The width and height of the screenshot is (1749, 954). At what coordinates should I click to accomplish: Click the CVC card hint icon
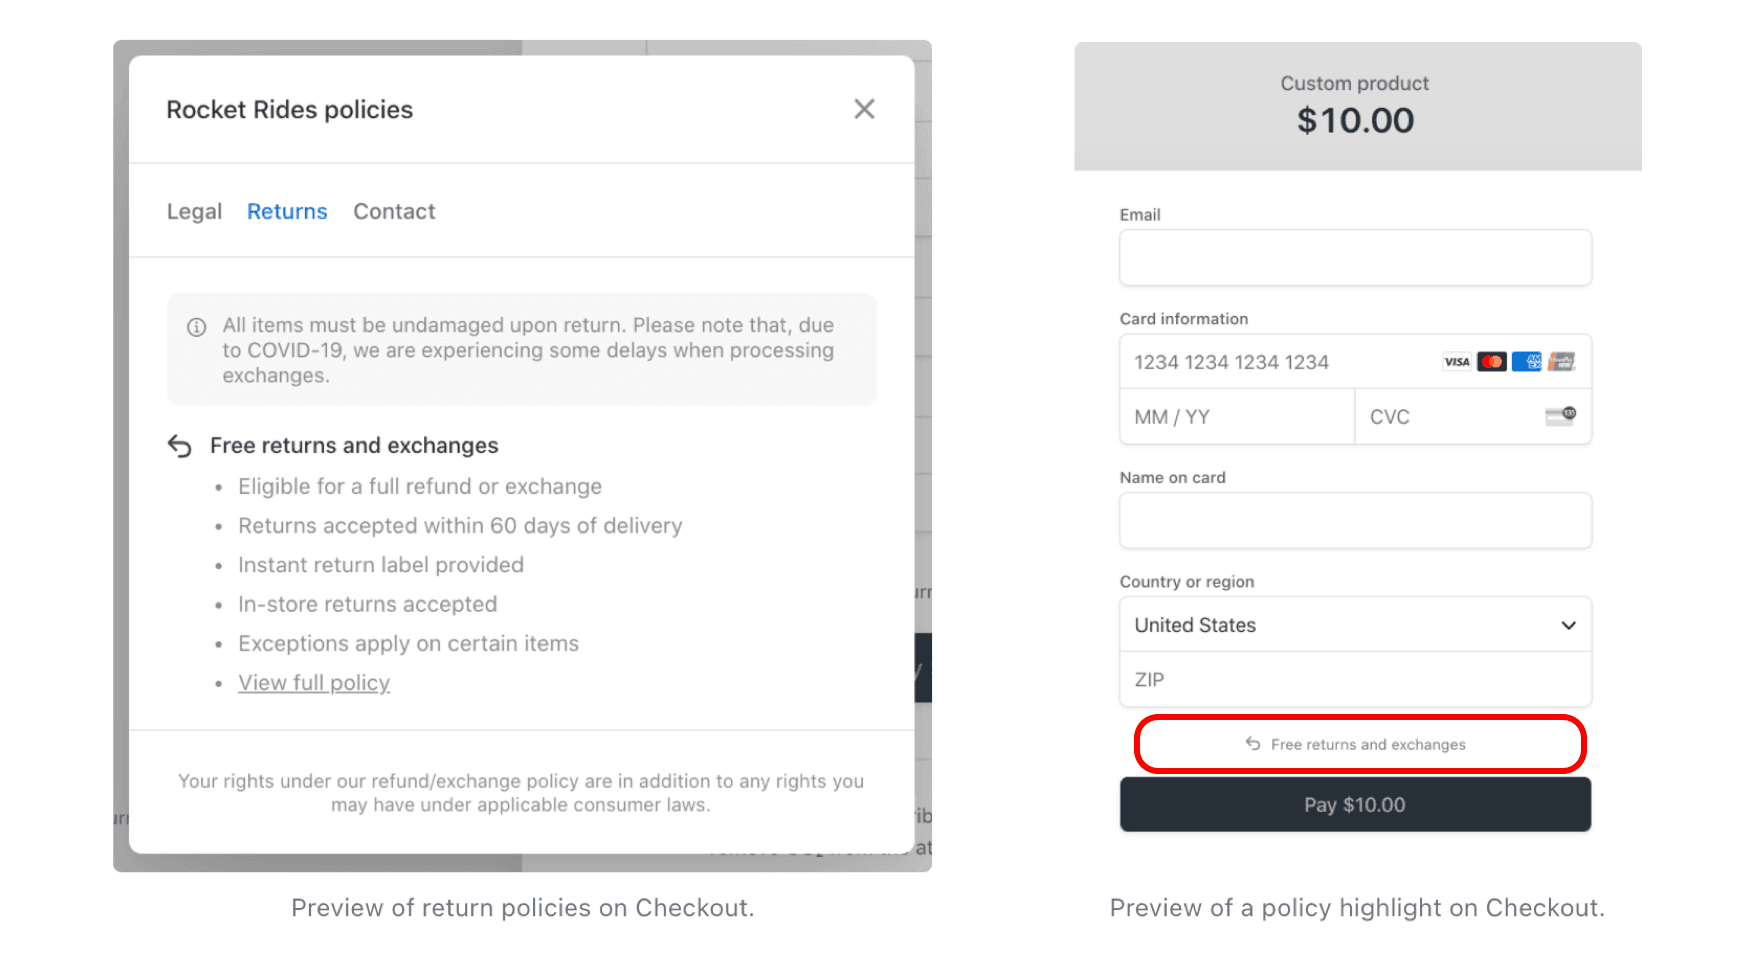point(1558,416)
